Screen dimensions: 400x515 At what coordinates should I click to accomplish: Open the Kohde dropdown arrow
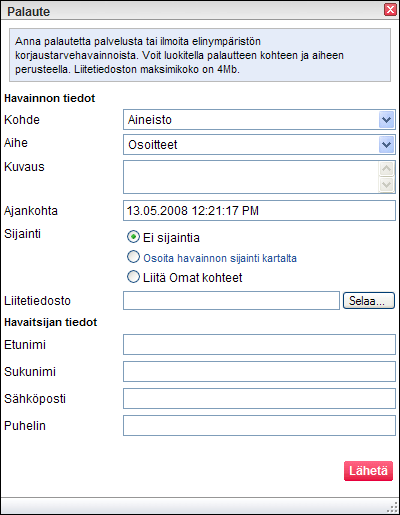pos(386,120)
